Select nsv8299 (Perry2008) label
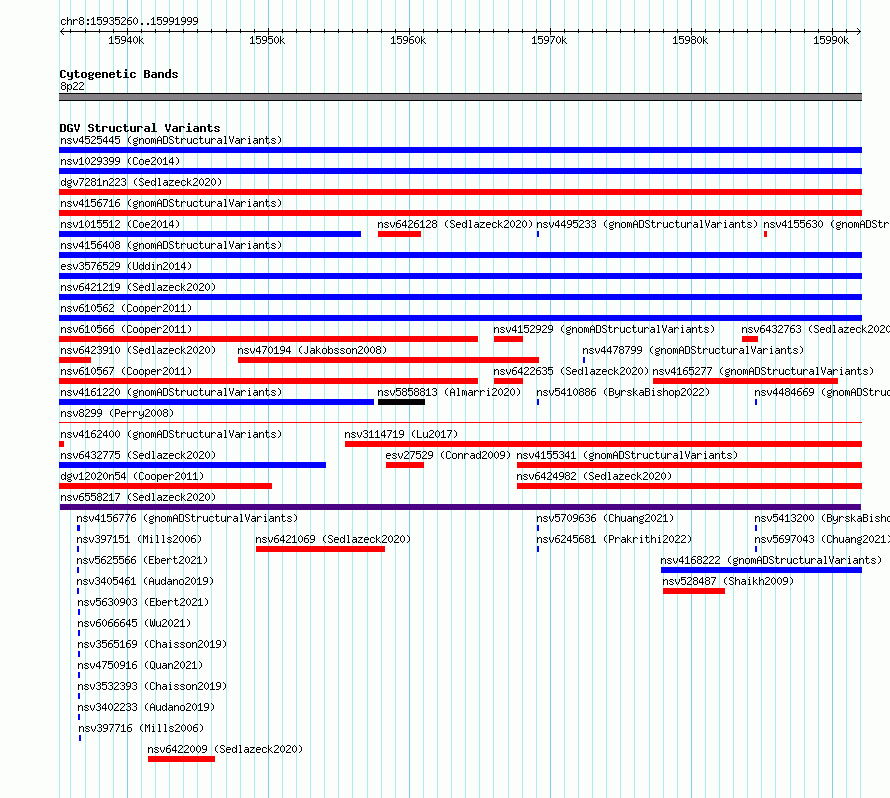This screenshot has width=890, height=798. pos(117,413)
